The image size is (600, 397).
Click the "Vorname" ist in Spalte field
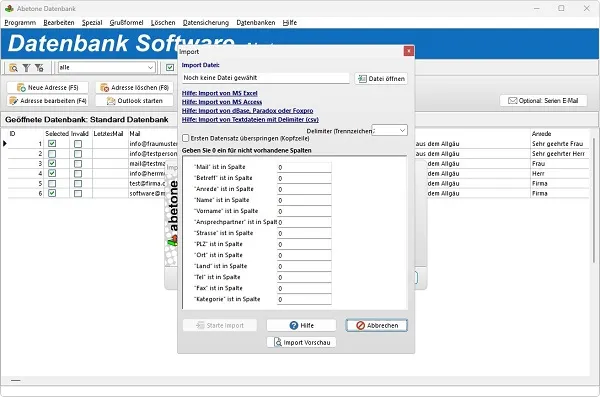[x=304, y=211]
